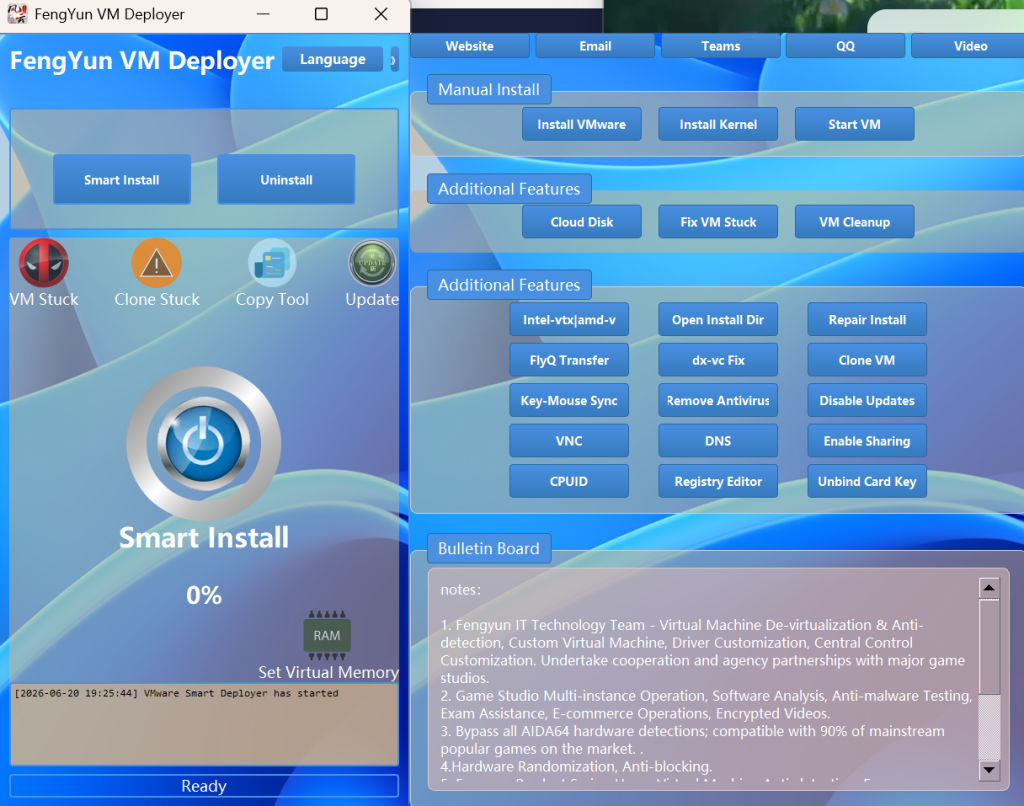Image resolution: width=1024 pixels, height=806 pixels.
Task: Enable Key-Mouse Sync
Action: tap(569, 400)
